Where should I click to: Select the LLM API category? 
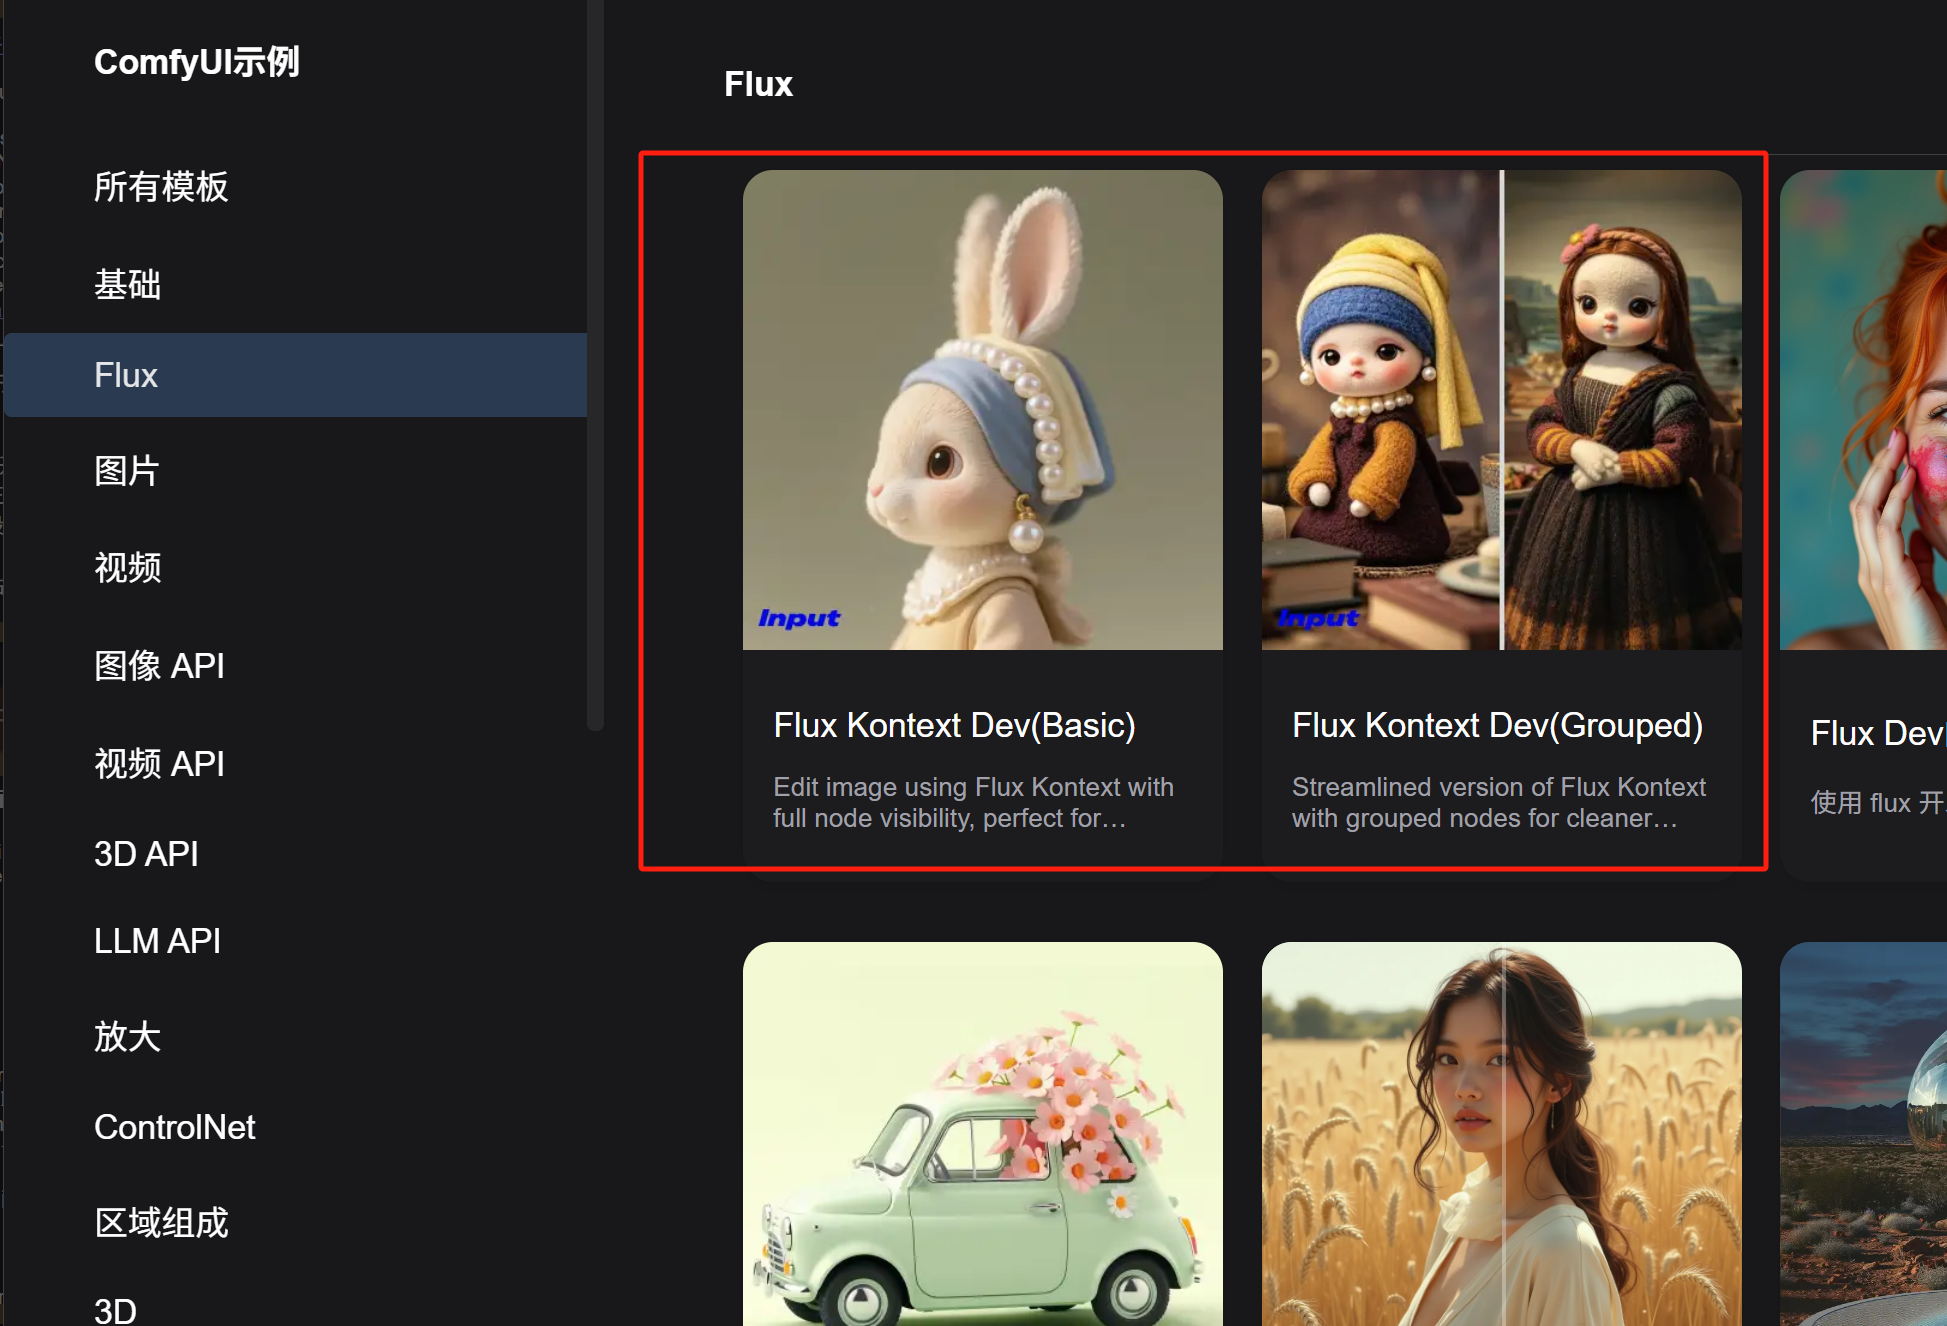[157, 941]
